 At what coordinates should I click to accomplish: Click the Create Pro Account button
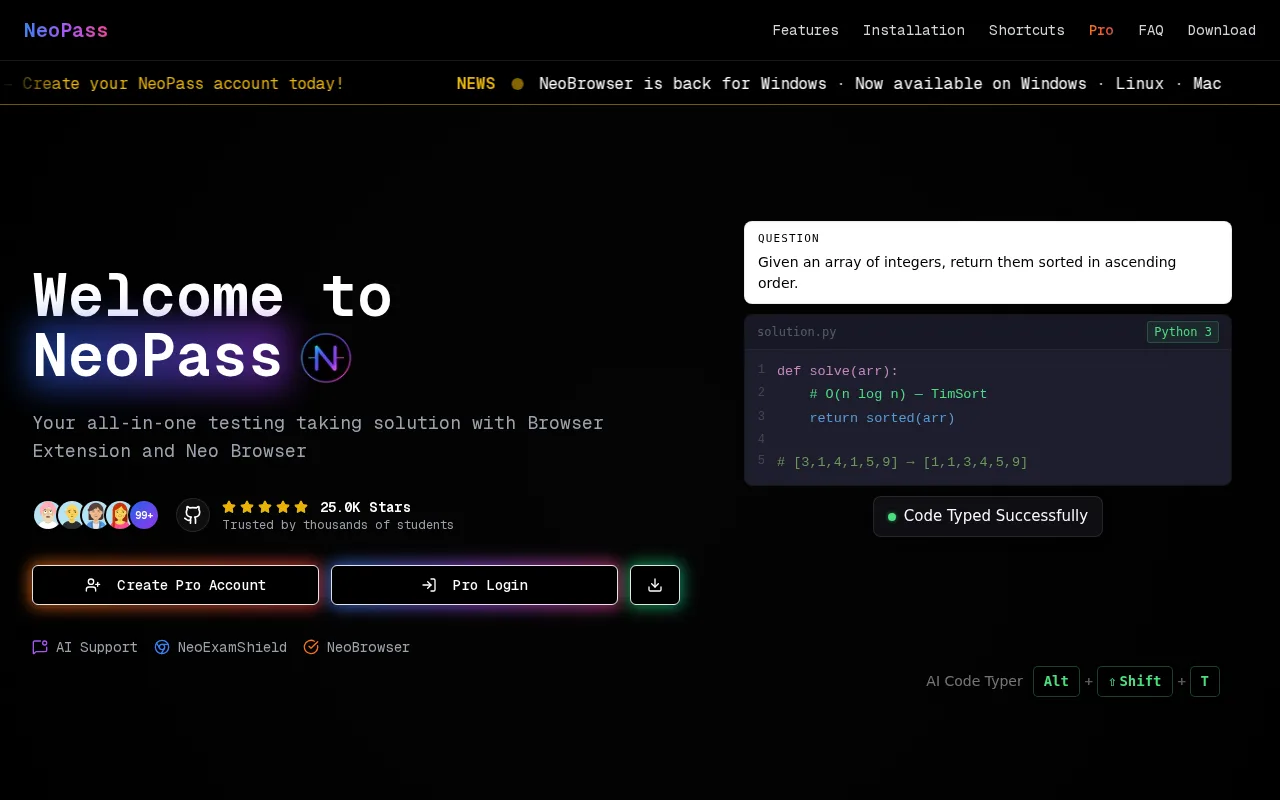[x=175, y=585]
